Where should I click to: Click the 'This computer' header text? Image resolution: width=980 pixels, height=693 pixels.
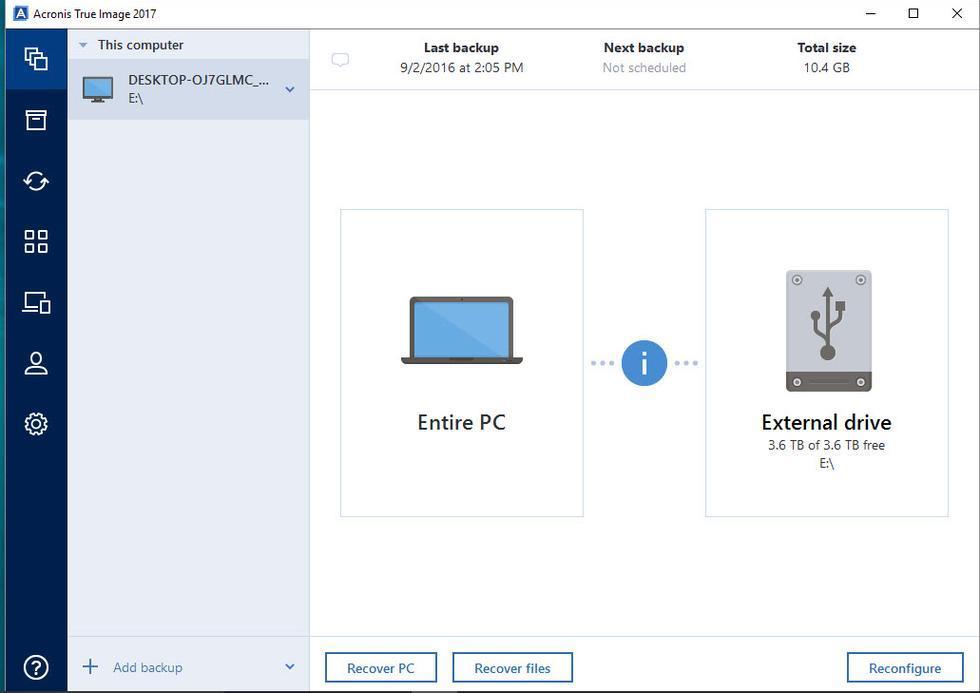(x=141, y=45)
